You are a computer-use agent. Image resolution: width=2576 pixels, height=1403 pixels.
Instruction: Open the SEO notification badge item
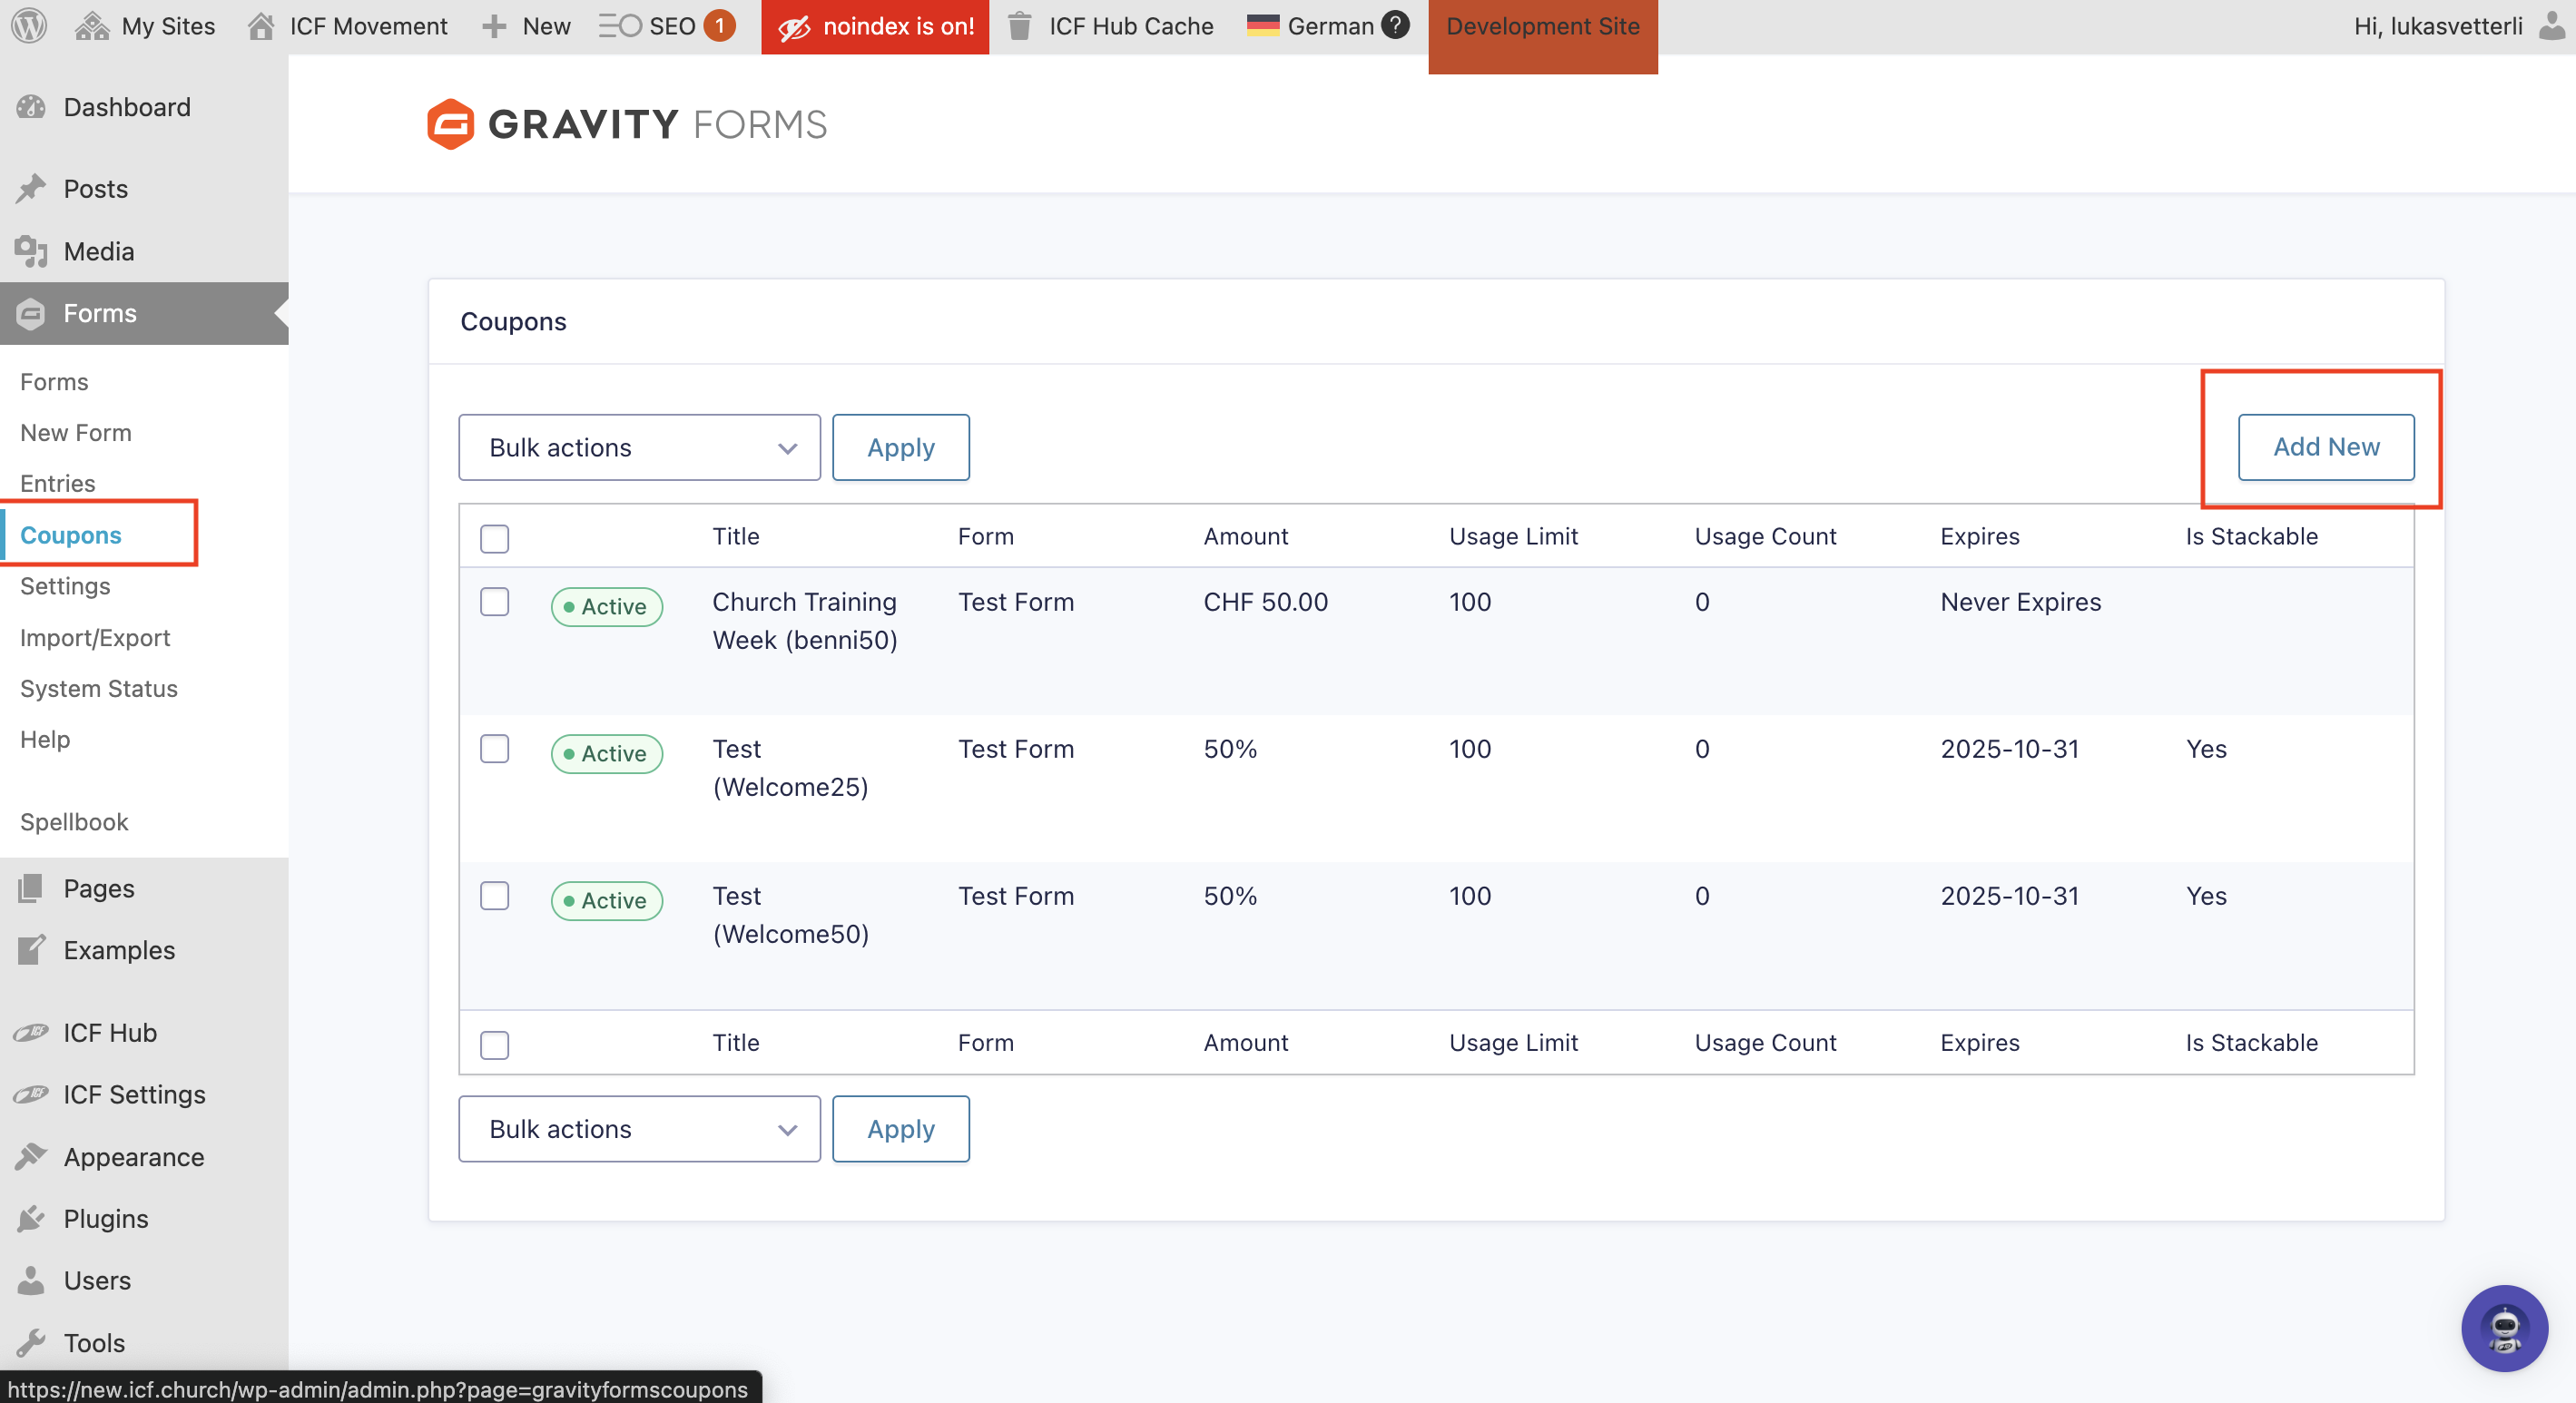[x=719, y=26]
